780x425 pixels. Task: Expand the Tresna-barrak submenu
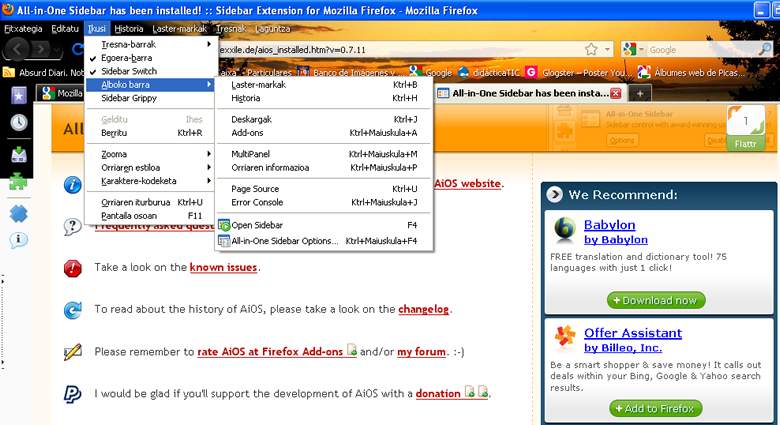click(152, 44)
